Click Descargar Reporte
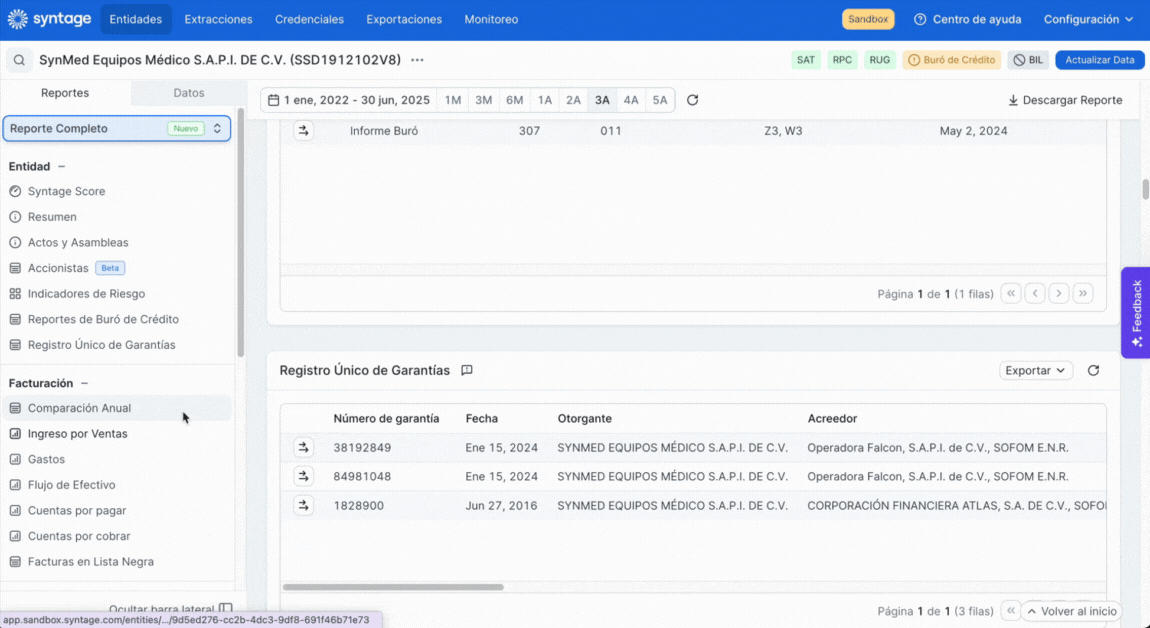The height and width of the screenshot is (628, 1150). 1066,100
